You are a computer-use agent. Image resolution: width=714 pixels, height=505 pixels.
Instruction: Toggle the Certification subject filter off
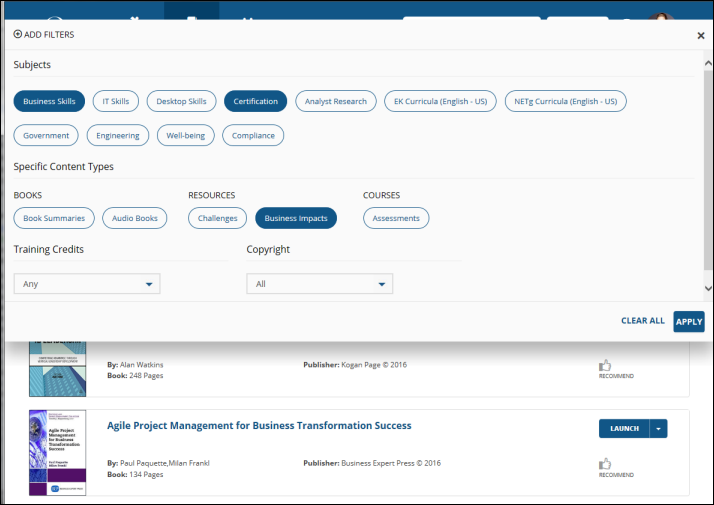tap(255, 101)
